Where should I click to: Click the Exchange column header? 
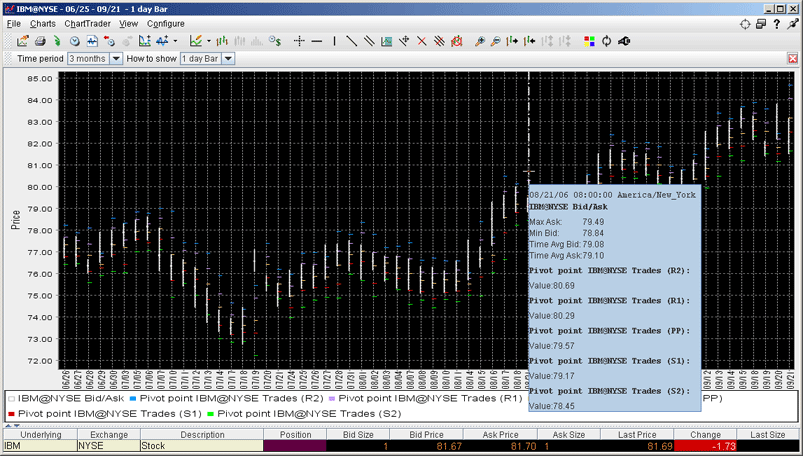(109, 434)
